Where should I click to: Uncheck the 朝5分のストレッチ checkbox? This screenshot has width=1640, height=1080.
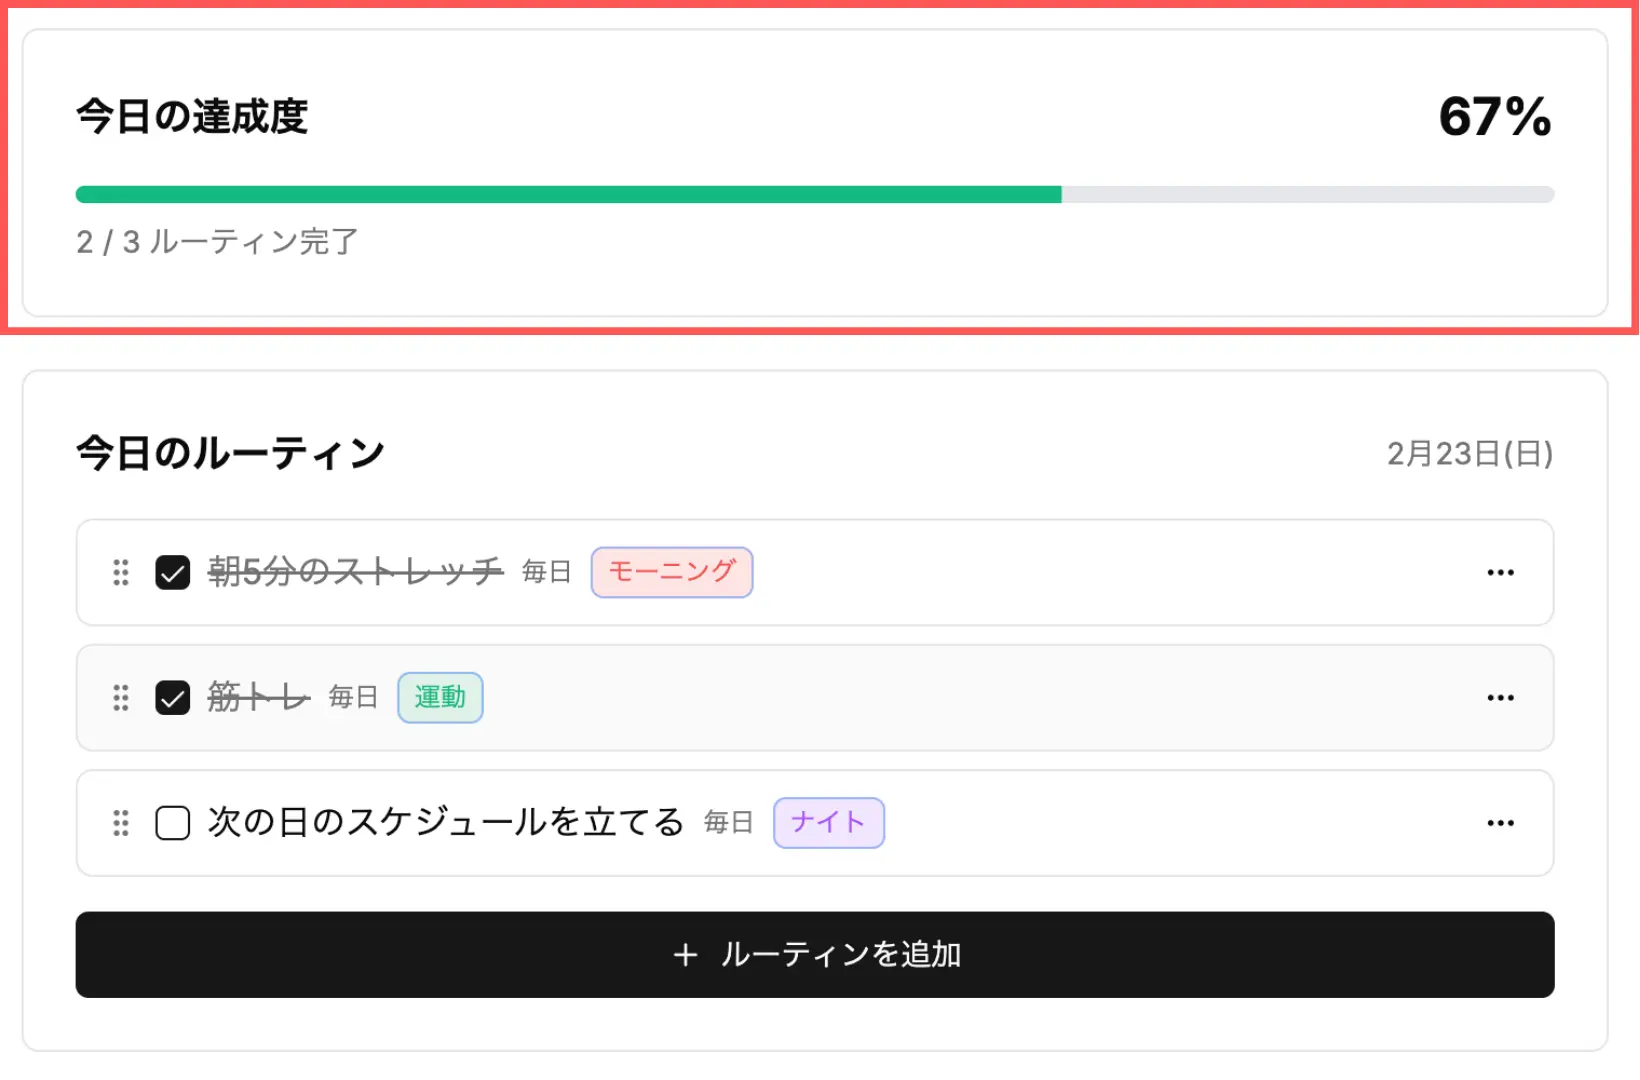click(x=173, y=573)
